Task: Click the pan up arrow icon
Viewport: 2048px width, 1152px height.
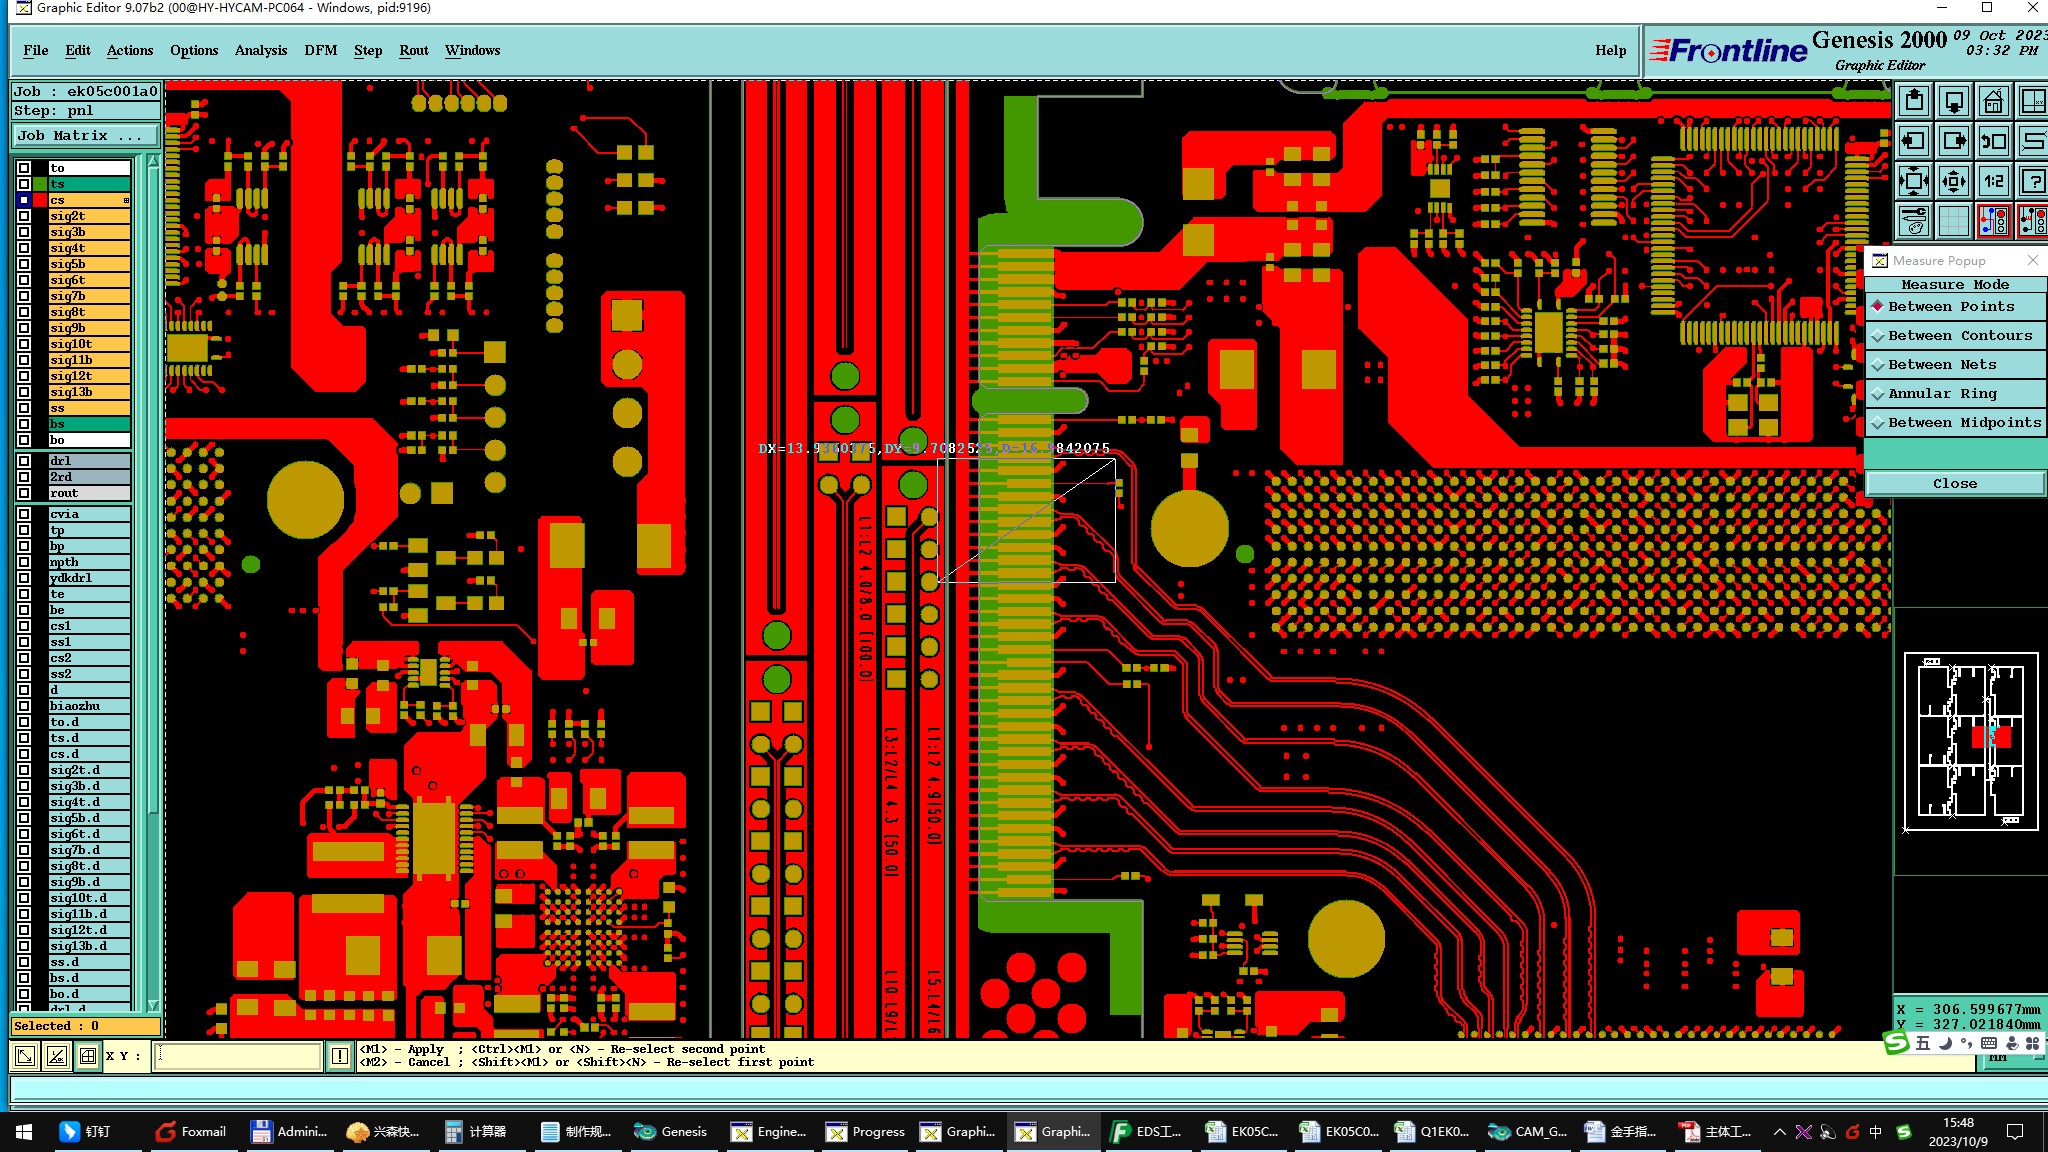Action: 1914,101
